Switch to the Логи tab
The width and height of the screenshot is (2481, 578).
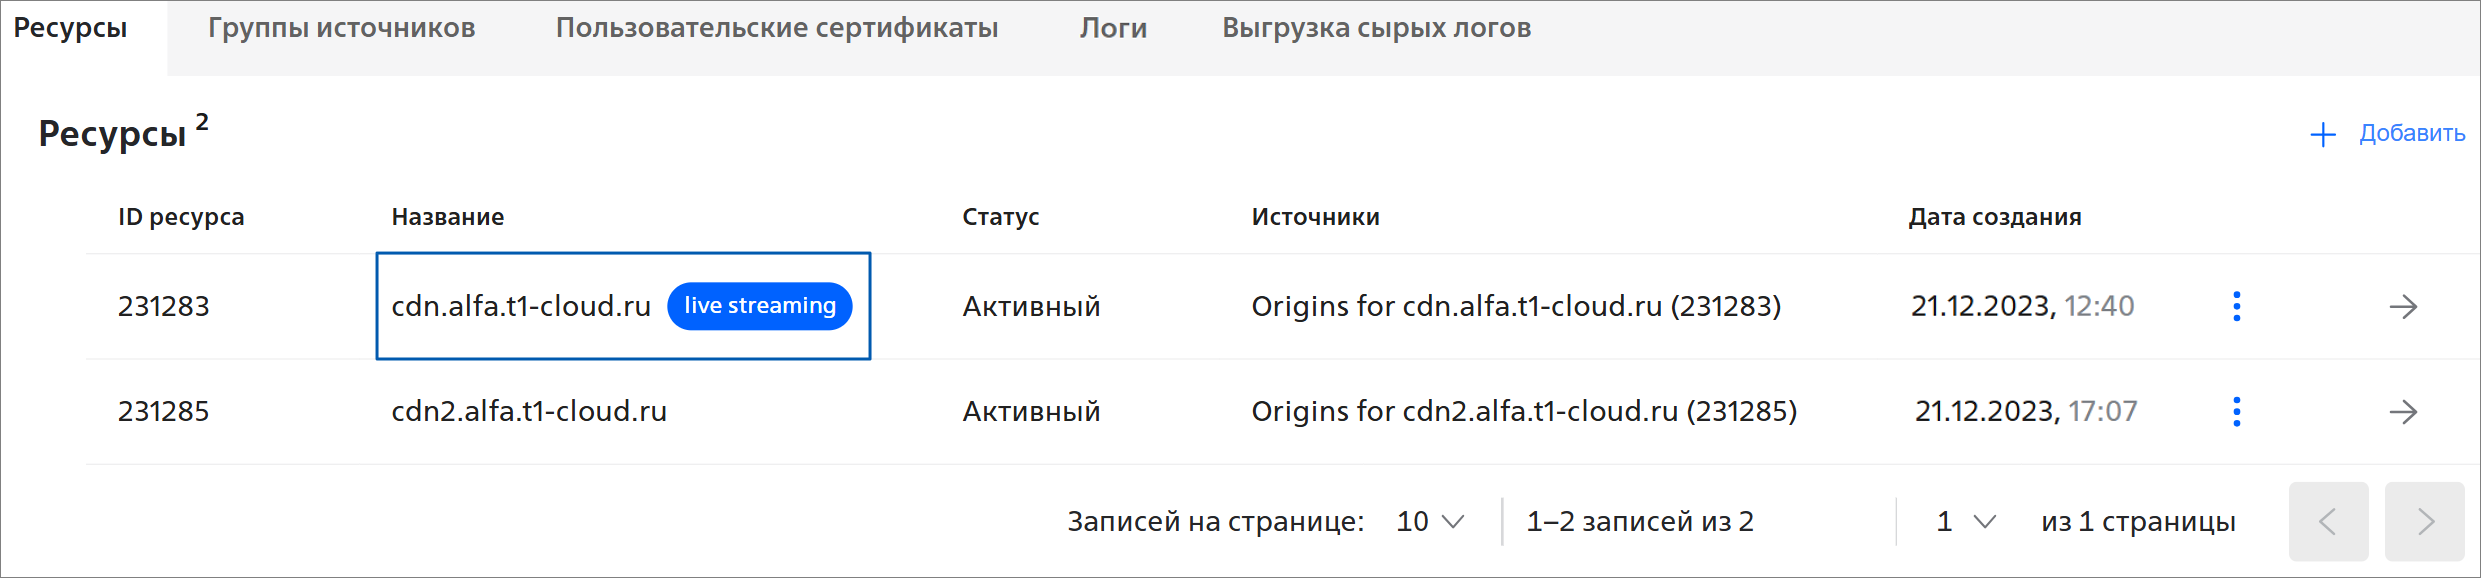(x=1113, y=28)
